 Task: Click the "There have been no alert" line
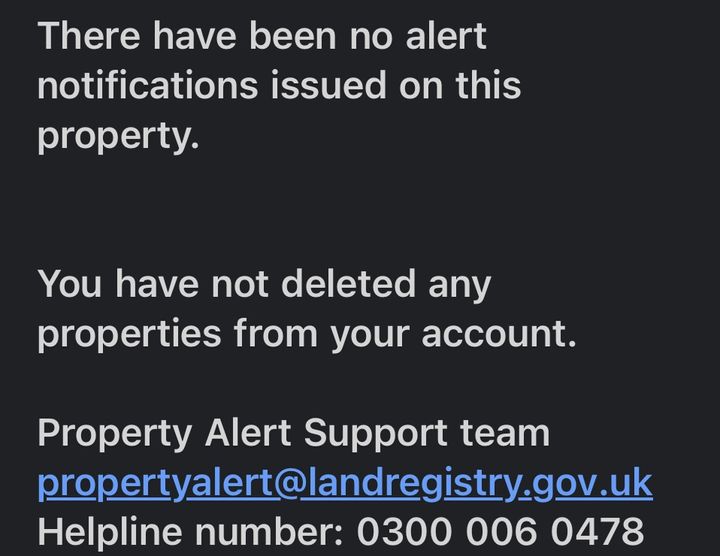click(262, 36)
